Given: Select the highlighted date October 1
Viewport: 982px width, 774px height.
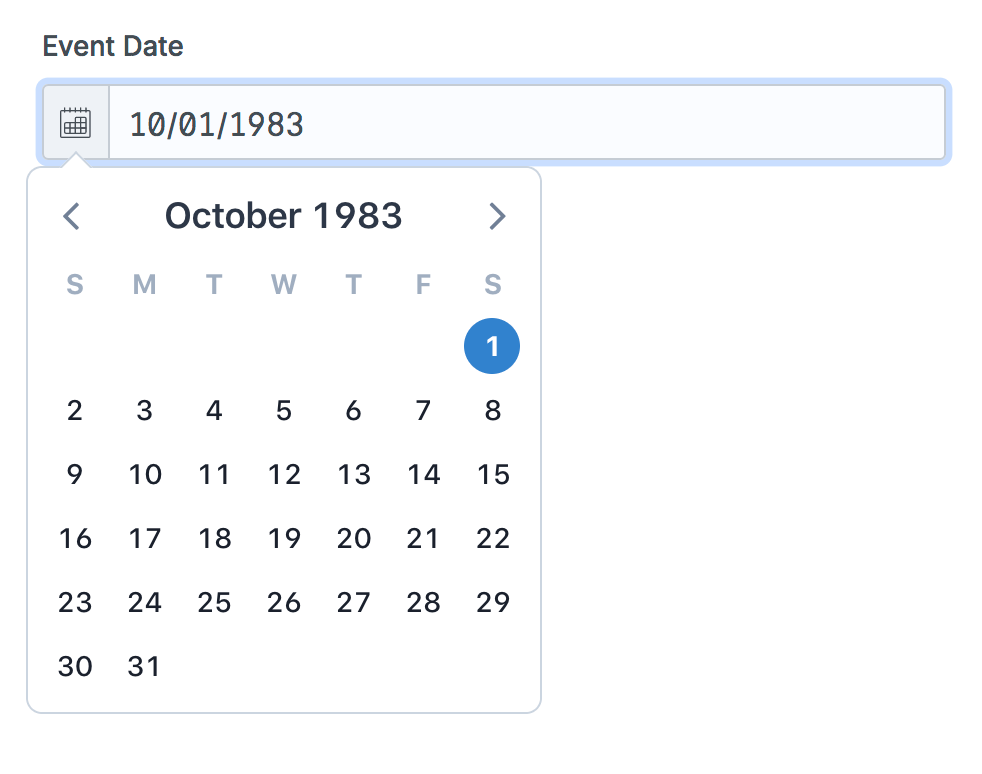Looking at the screenshot, I should [492, 346].
